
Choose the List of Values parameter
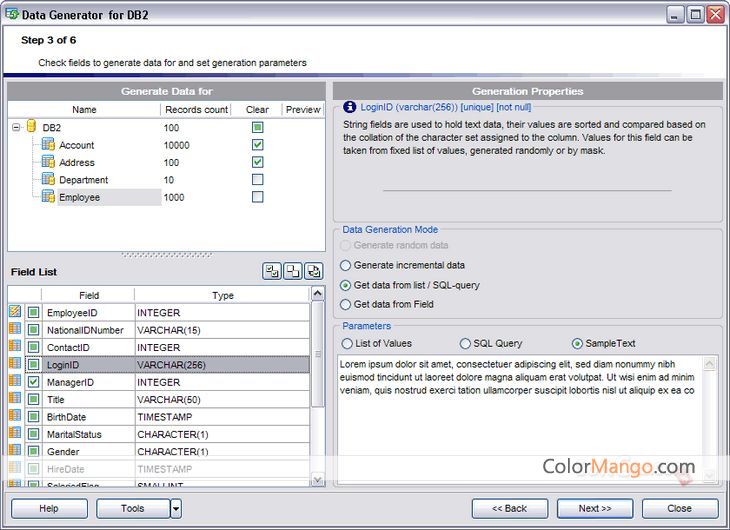(347, 344)
